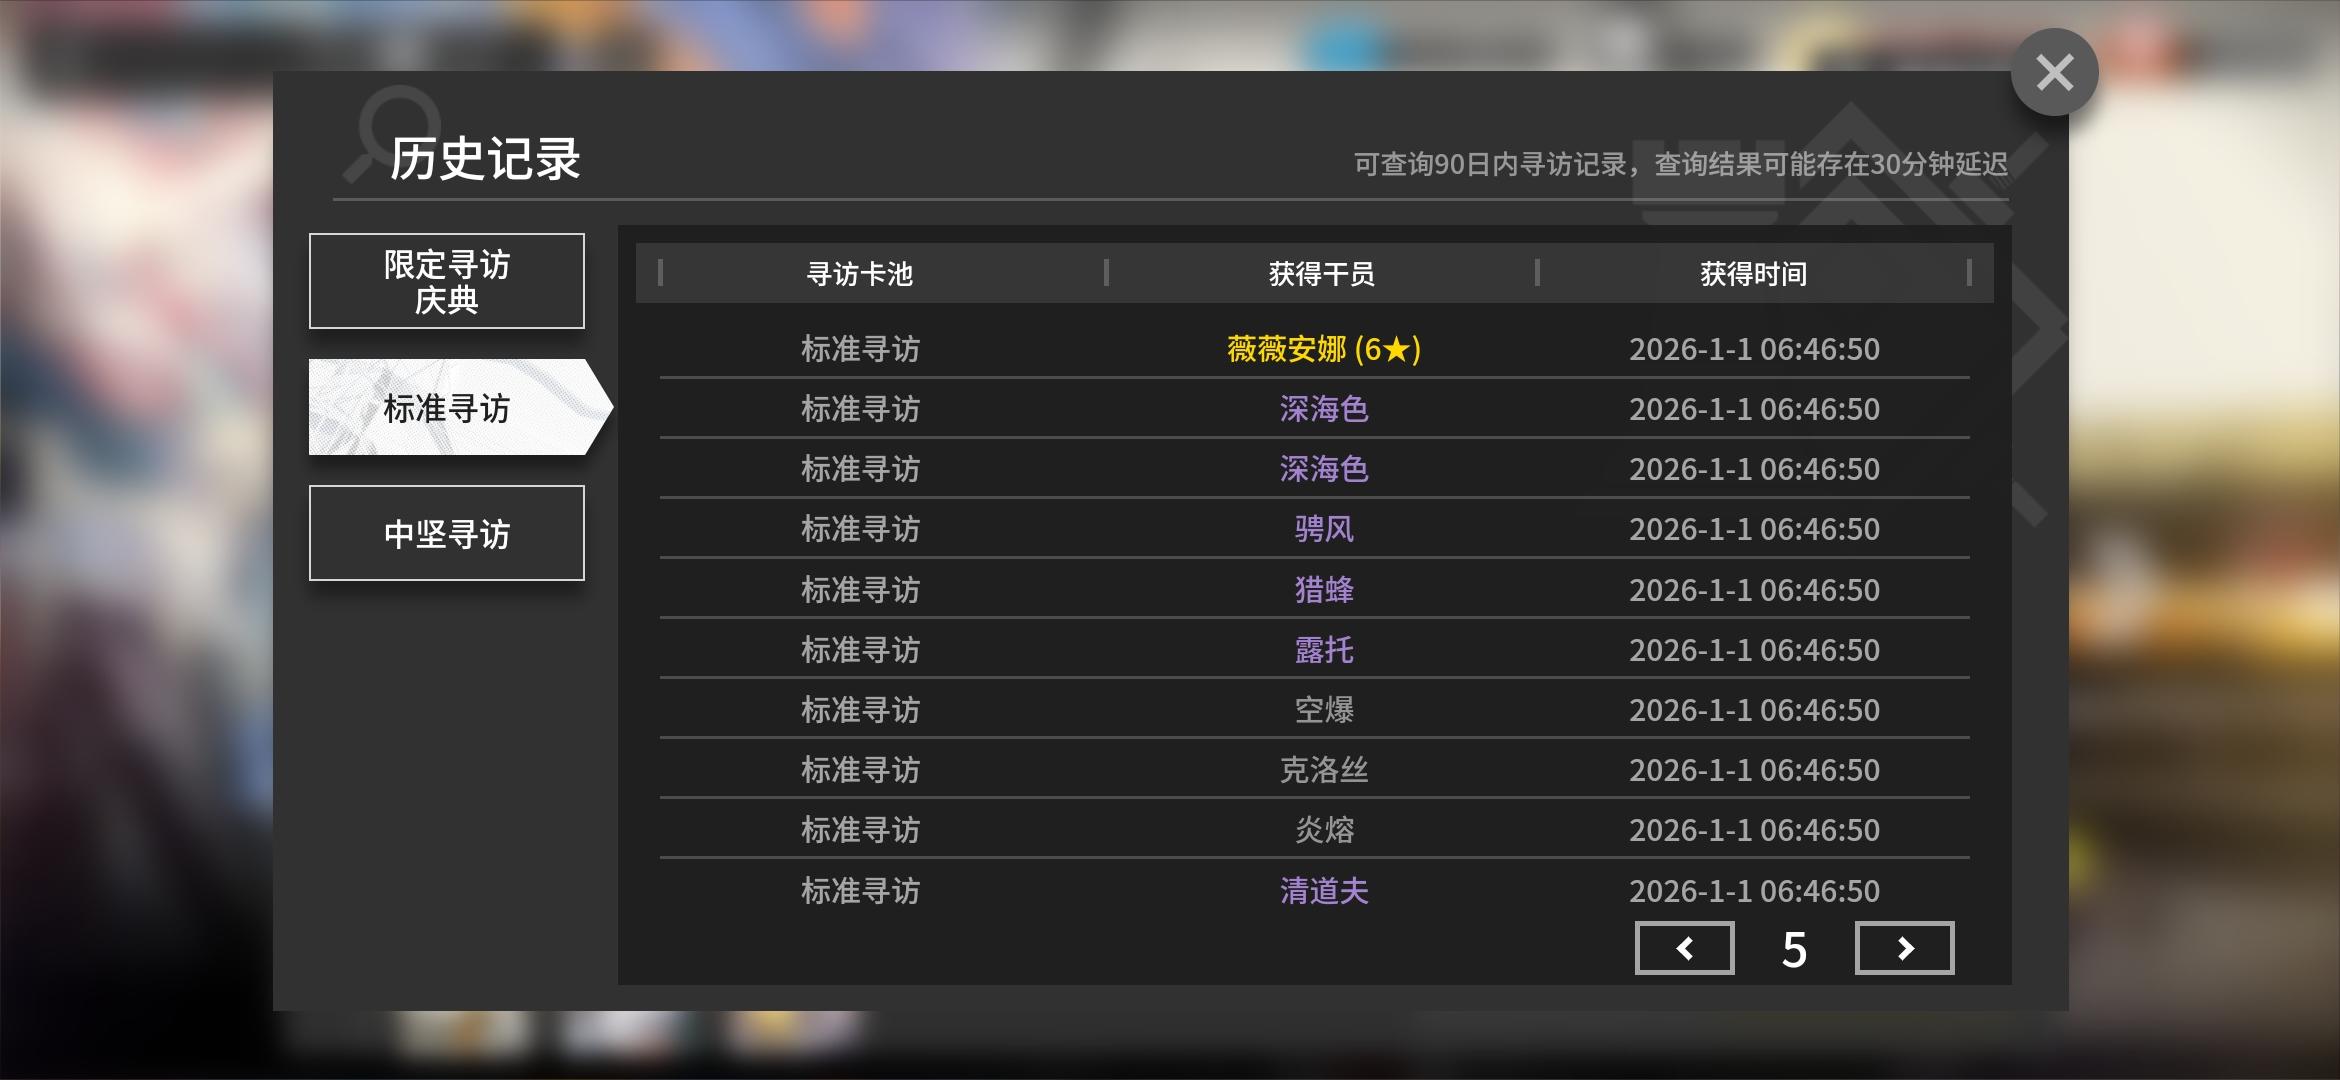Select the 露托 operator row
This screenshot has width=2340, height=1080.
click(x=1322, y=650)
